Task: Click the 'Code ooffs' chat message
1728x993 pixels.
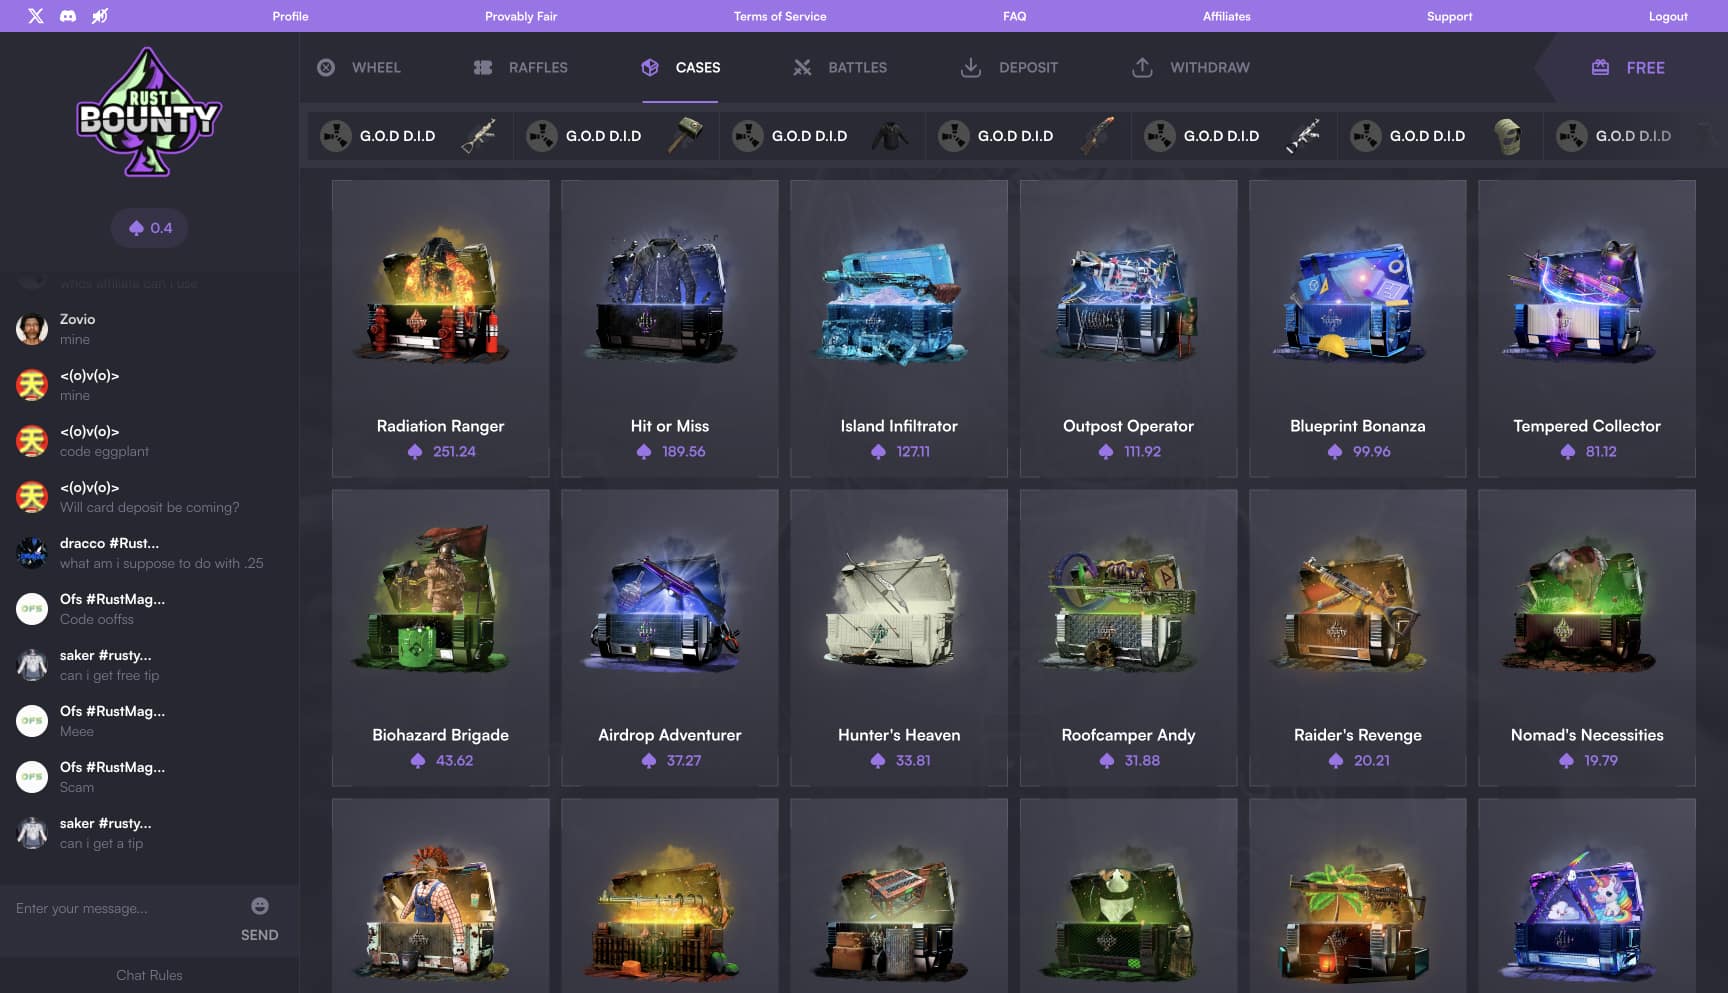Action: 96,619
